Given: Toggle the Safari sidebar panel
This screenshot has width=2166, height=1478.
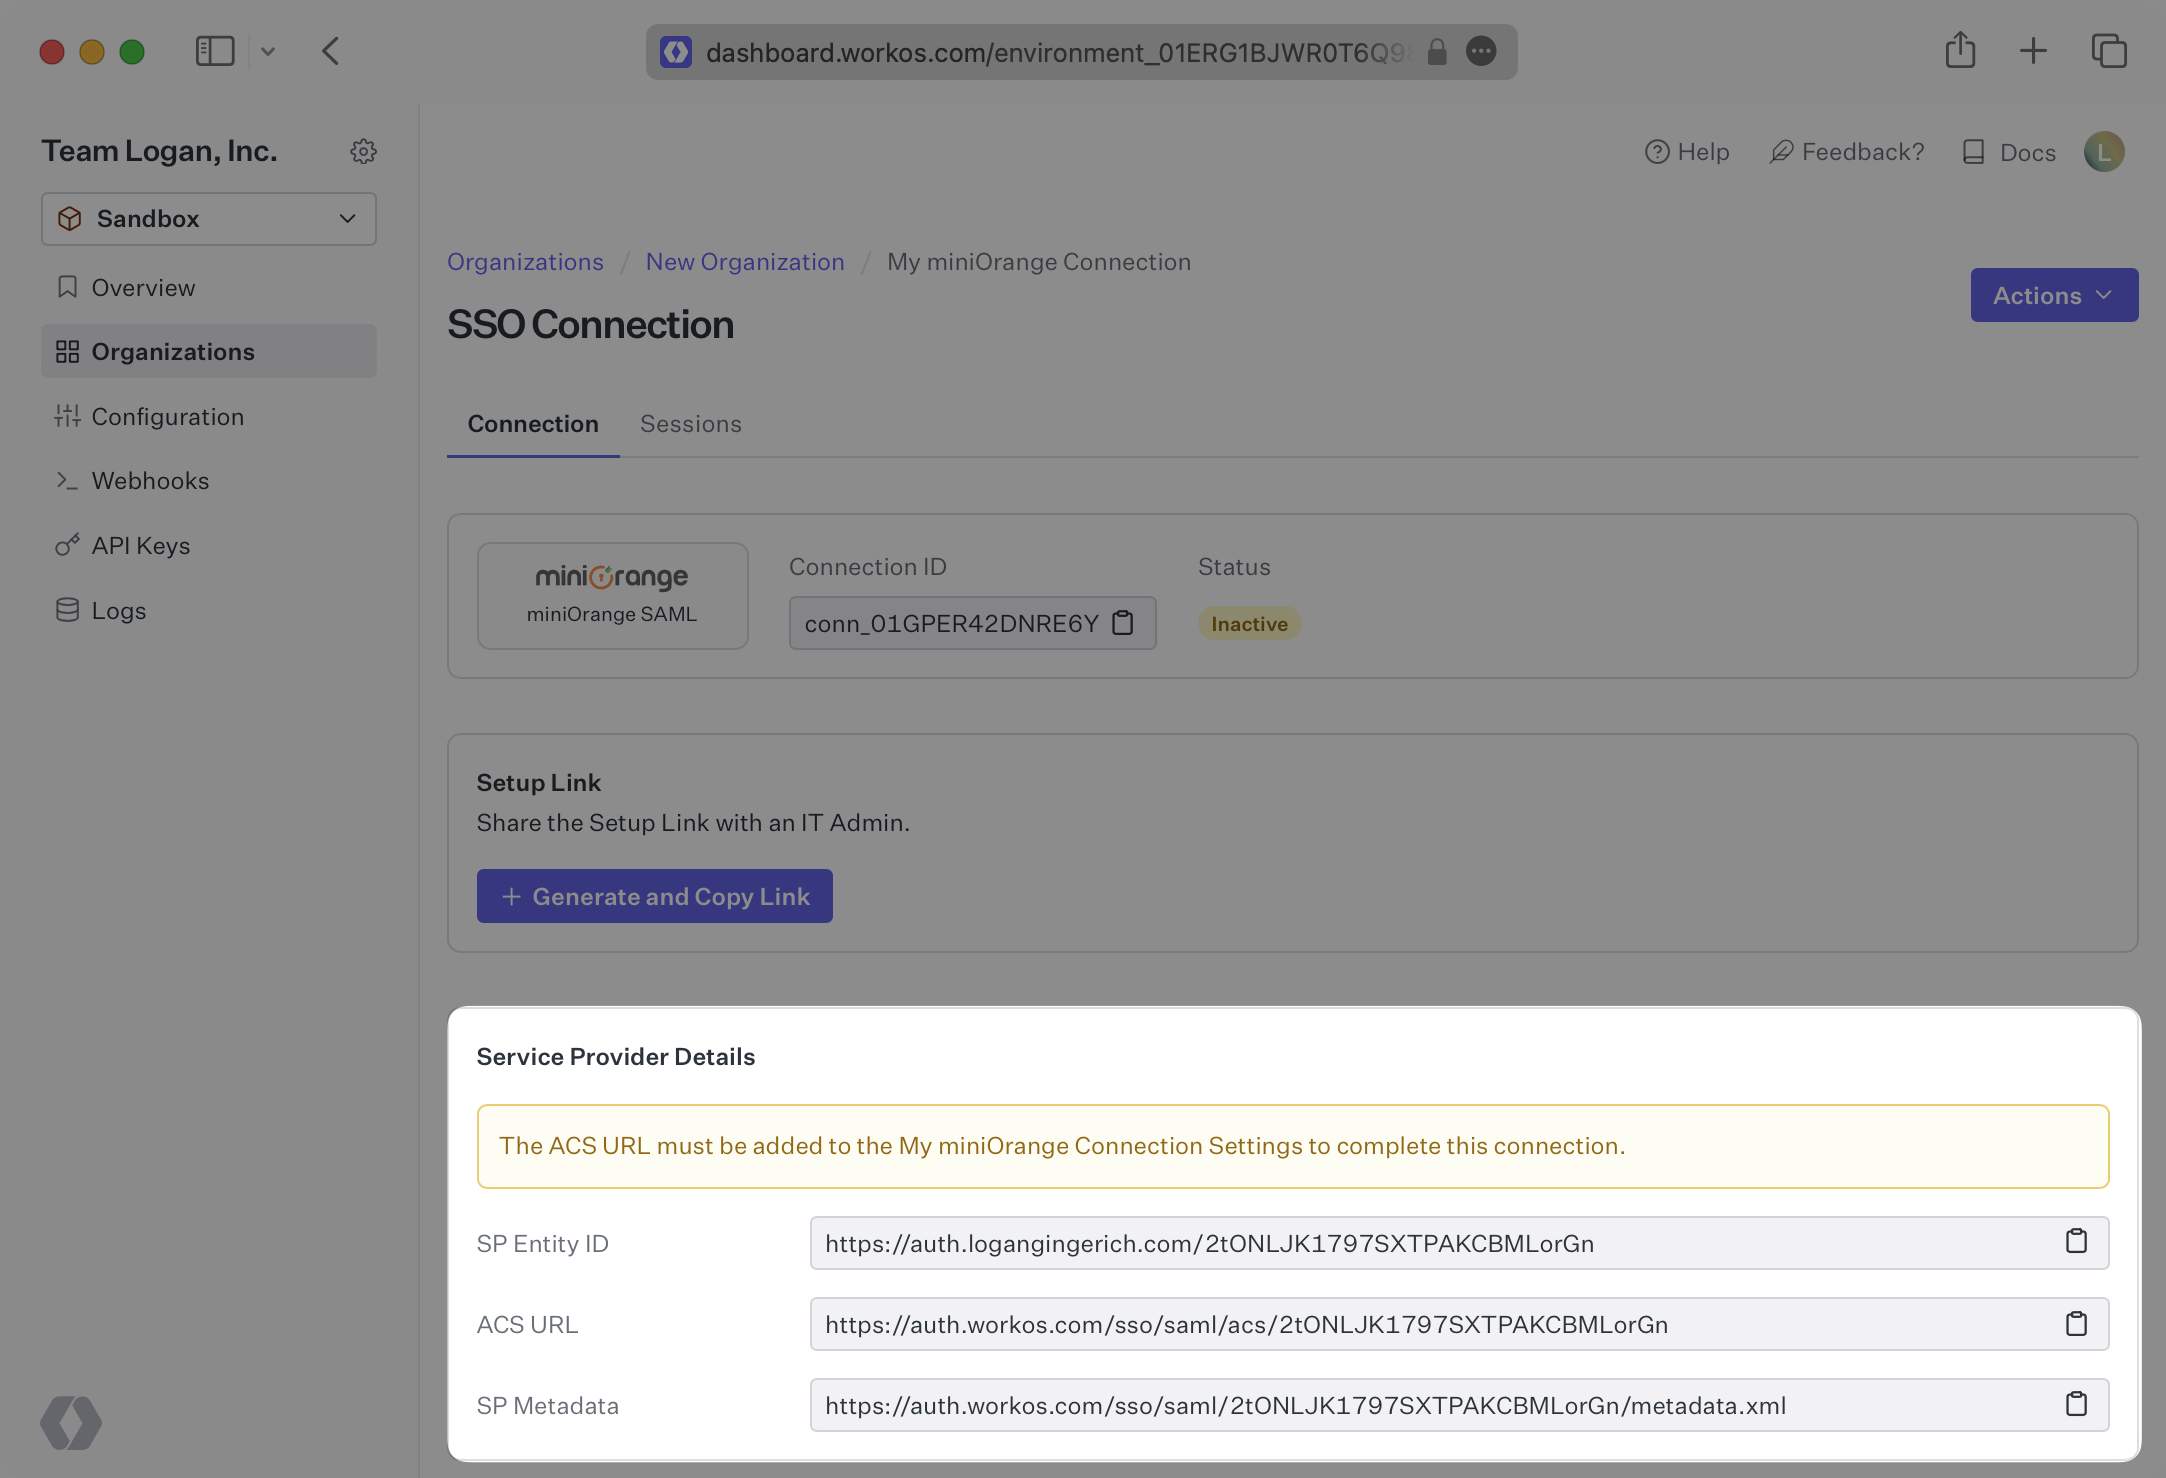Looking at the screenshot, I should click(214, 51).
